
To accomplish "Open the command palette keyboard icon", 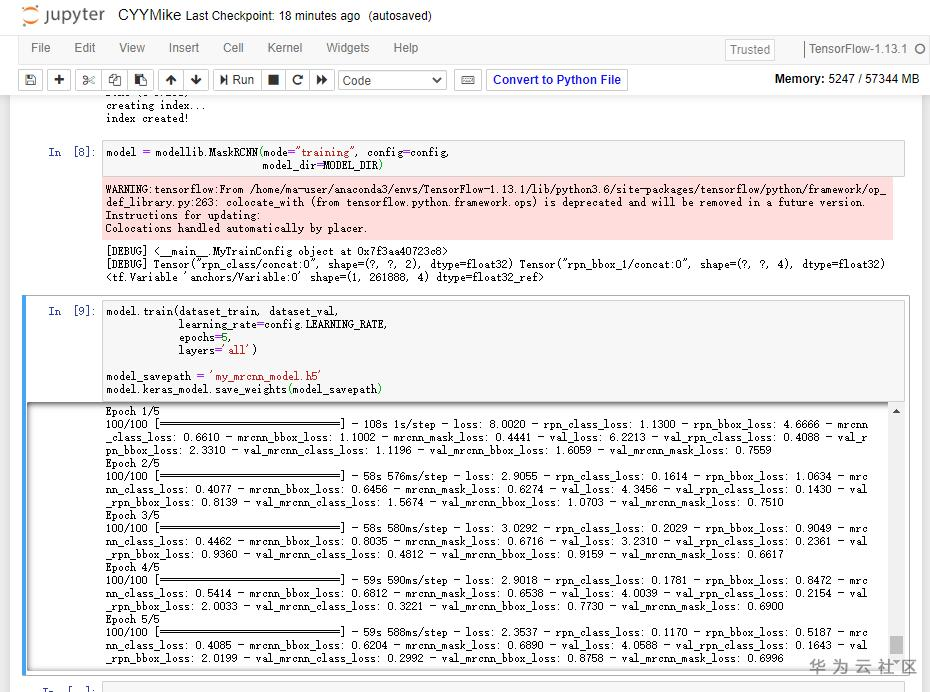I will click(467, 80).
